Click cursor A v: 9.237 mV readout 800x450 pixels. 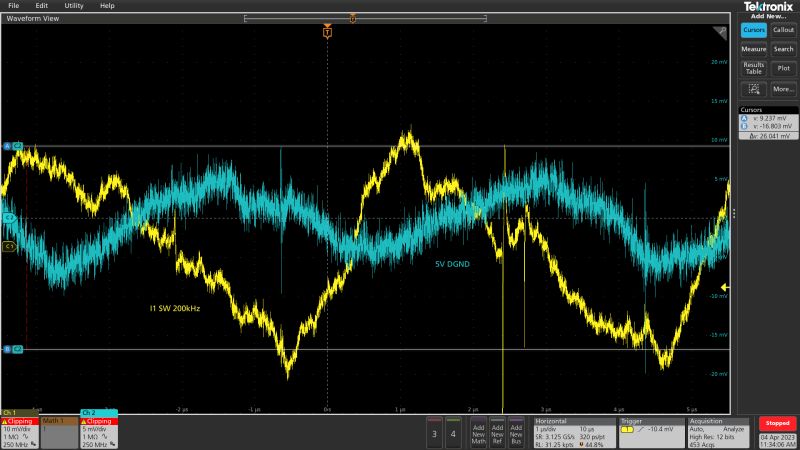(768, 118)
